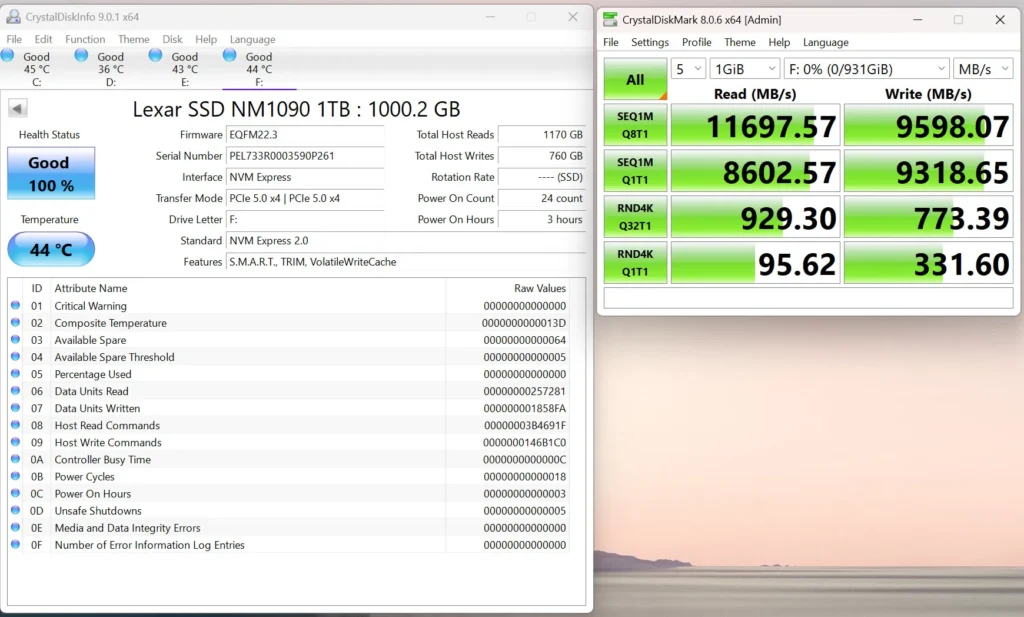Click the Serial Number field
This screenshot has width=1024, height=617.
[305, 156]
